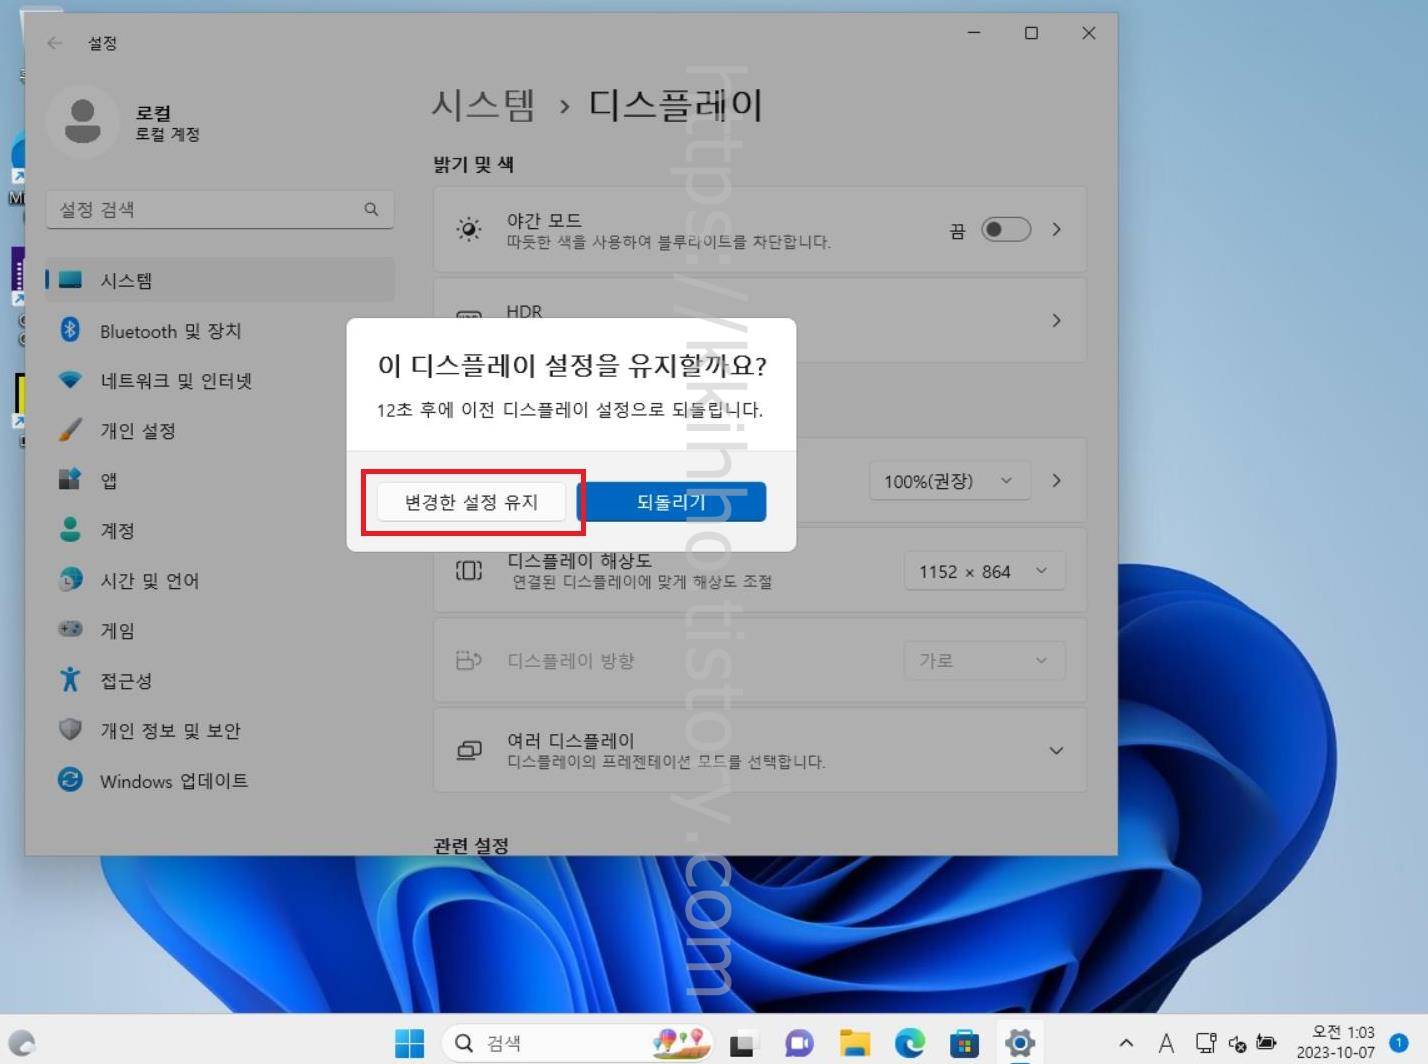1428x1064 pixels.
Task: Click the 디스플레이 해상도 icon
Action: [x=468, y=570]
